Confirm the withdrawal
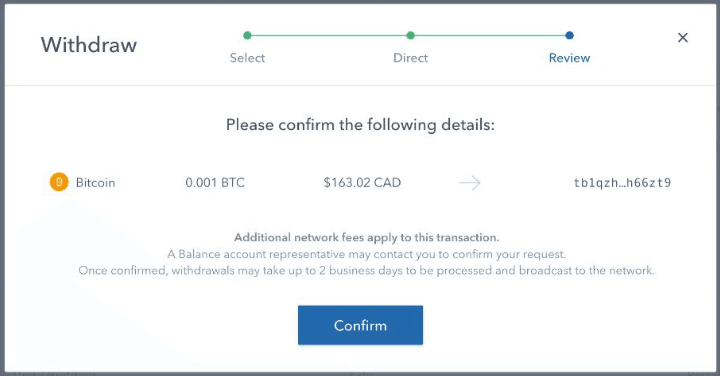 (x=360, y=325)
